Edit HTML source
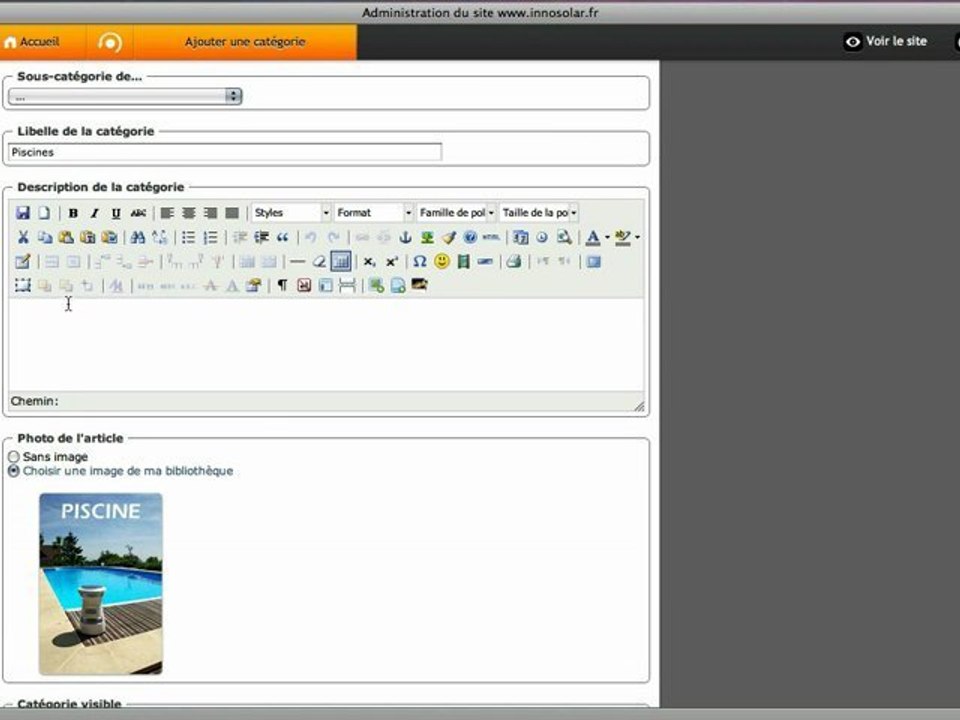The width and height of the screenshot is (960, 720). click(x=491, y=237)
